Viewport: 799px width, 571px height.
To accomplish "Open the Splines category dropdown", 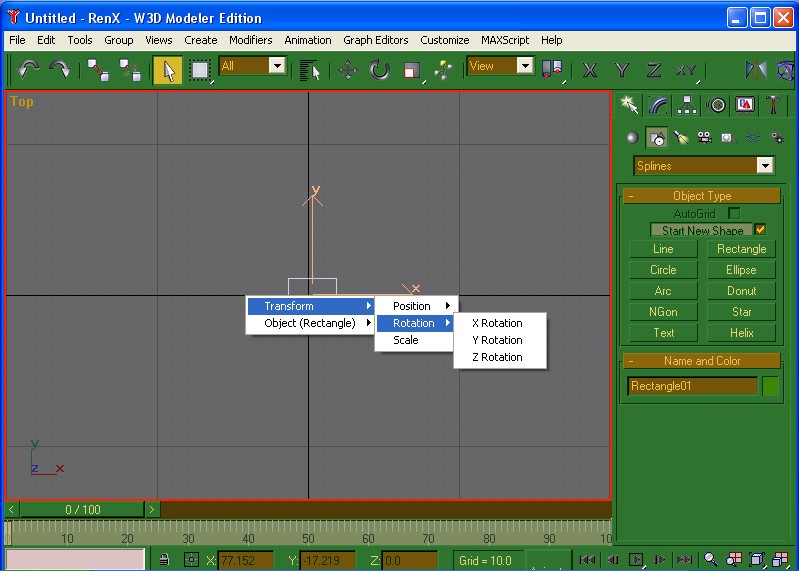I will (x=765, y=166).
